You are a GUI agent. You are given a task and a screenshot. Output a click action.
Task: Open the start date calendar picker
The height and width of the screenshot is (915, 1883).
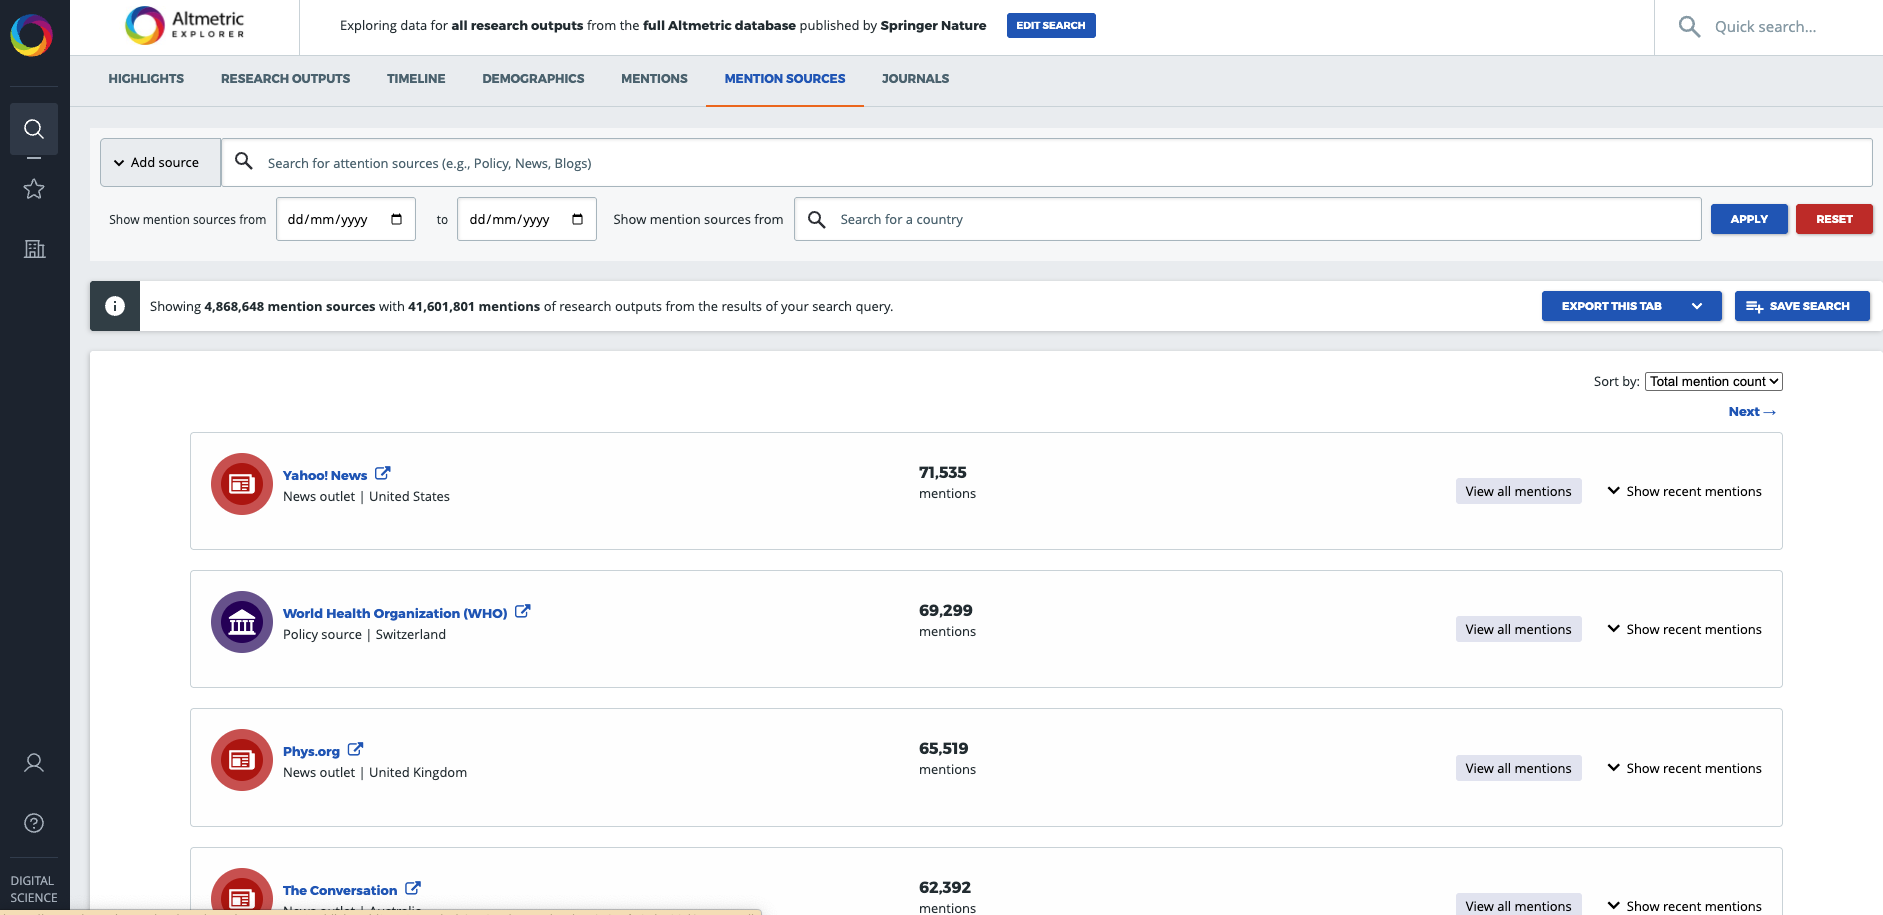tap(395, 218)
